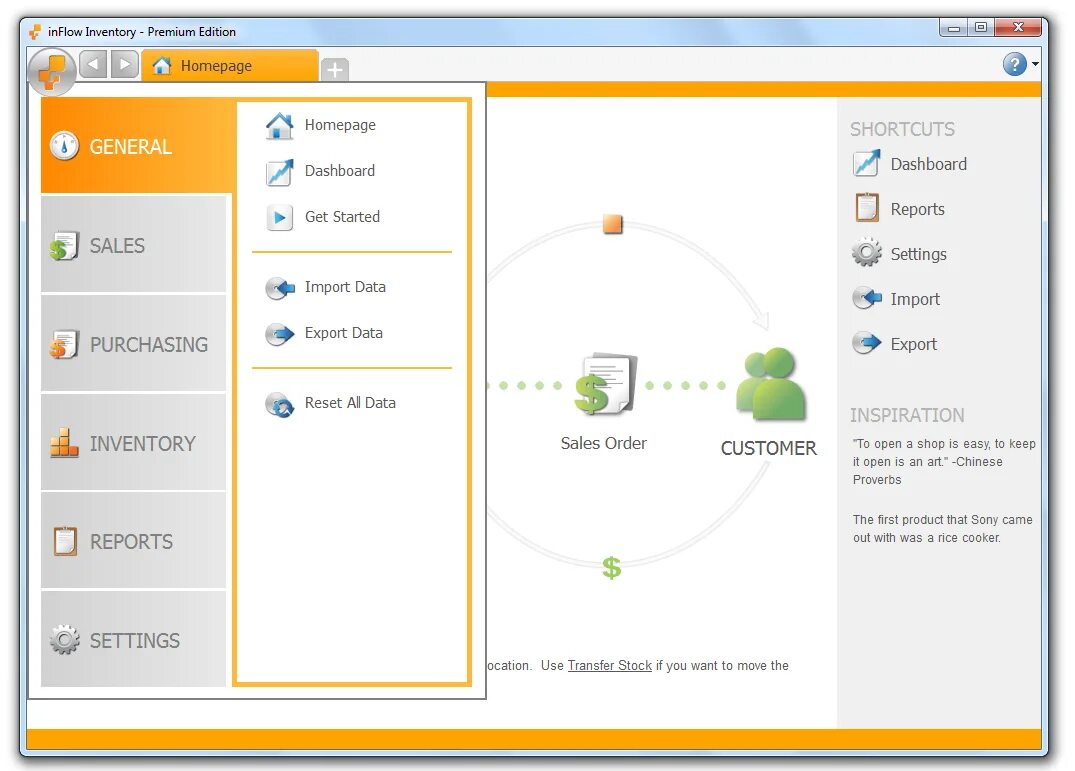Minimize the inFlow Inventory window
The width and height of the screenshot is (1075, 771).
click(x=953, y=27)
